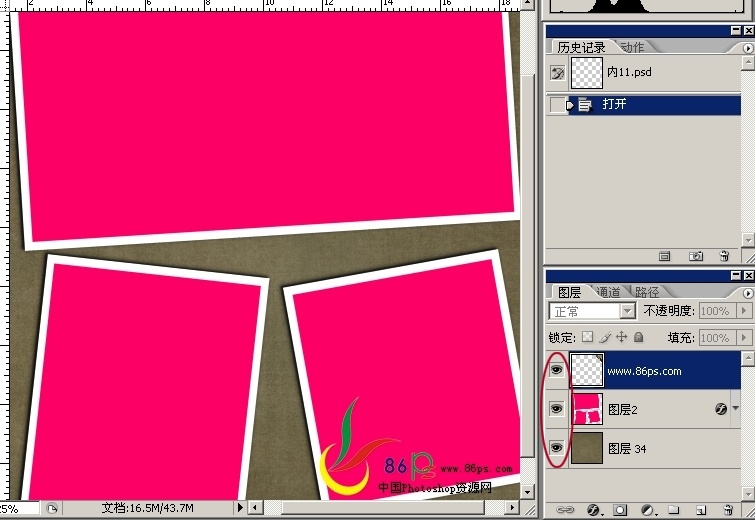Screen dimensions: 755x520
Task: Click the opacity 100% value field
Action: click(718, 311)
